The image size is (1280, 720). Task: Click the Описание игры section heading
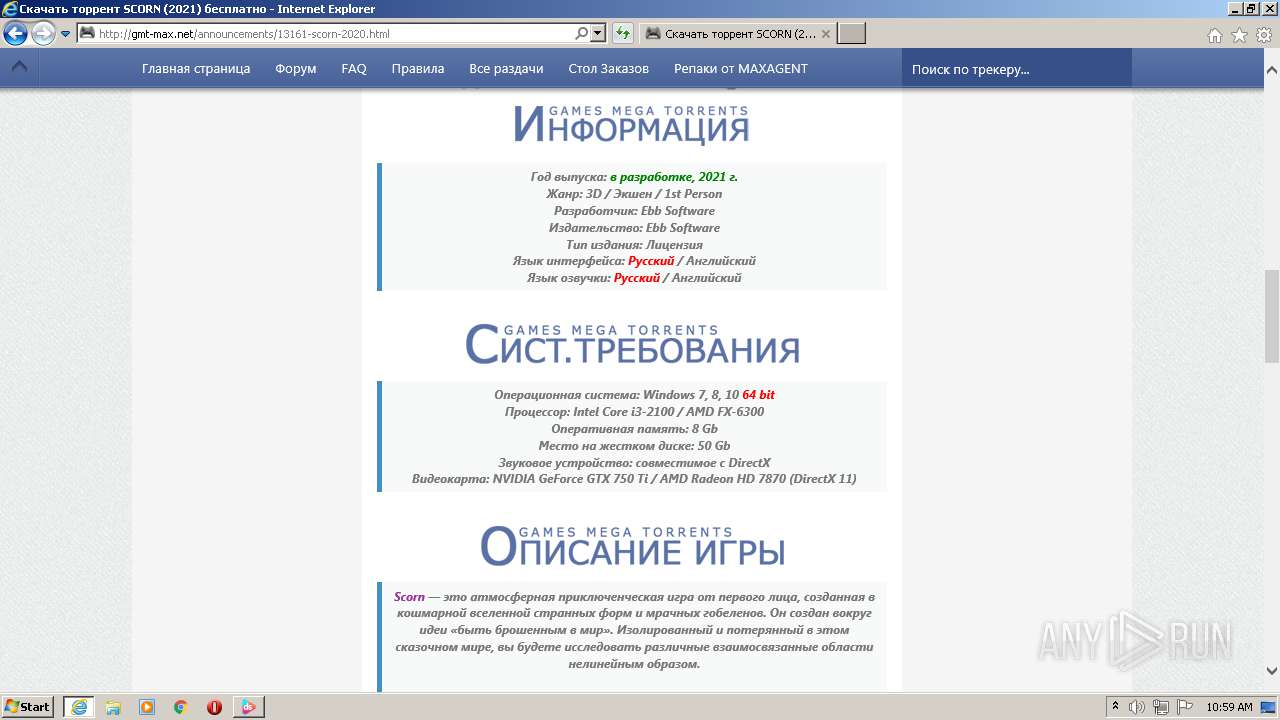pos(632,546)
